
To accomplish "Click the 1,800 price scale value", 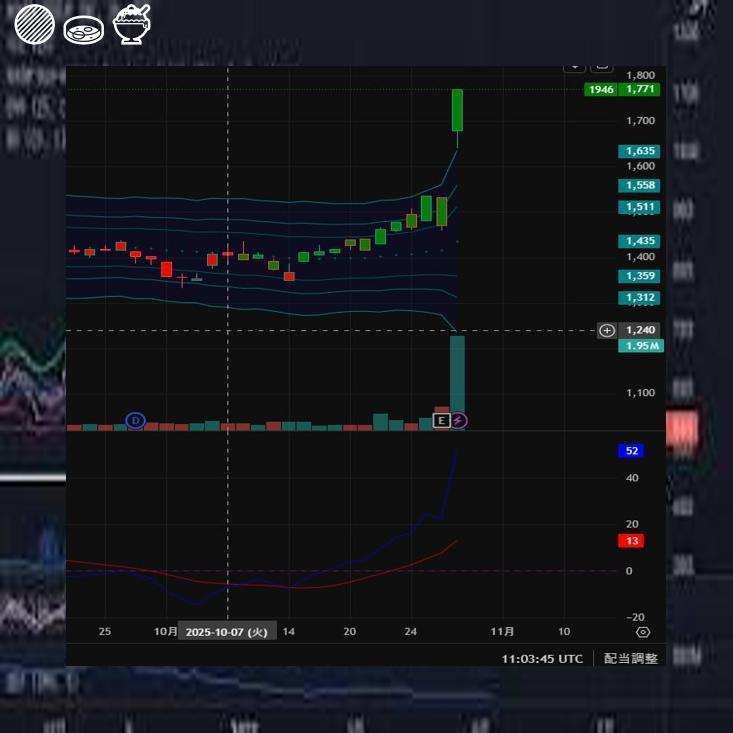I will pos(640,75).
